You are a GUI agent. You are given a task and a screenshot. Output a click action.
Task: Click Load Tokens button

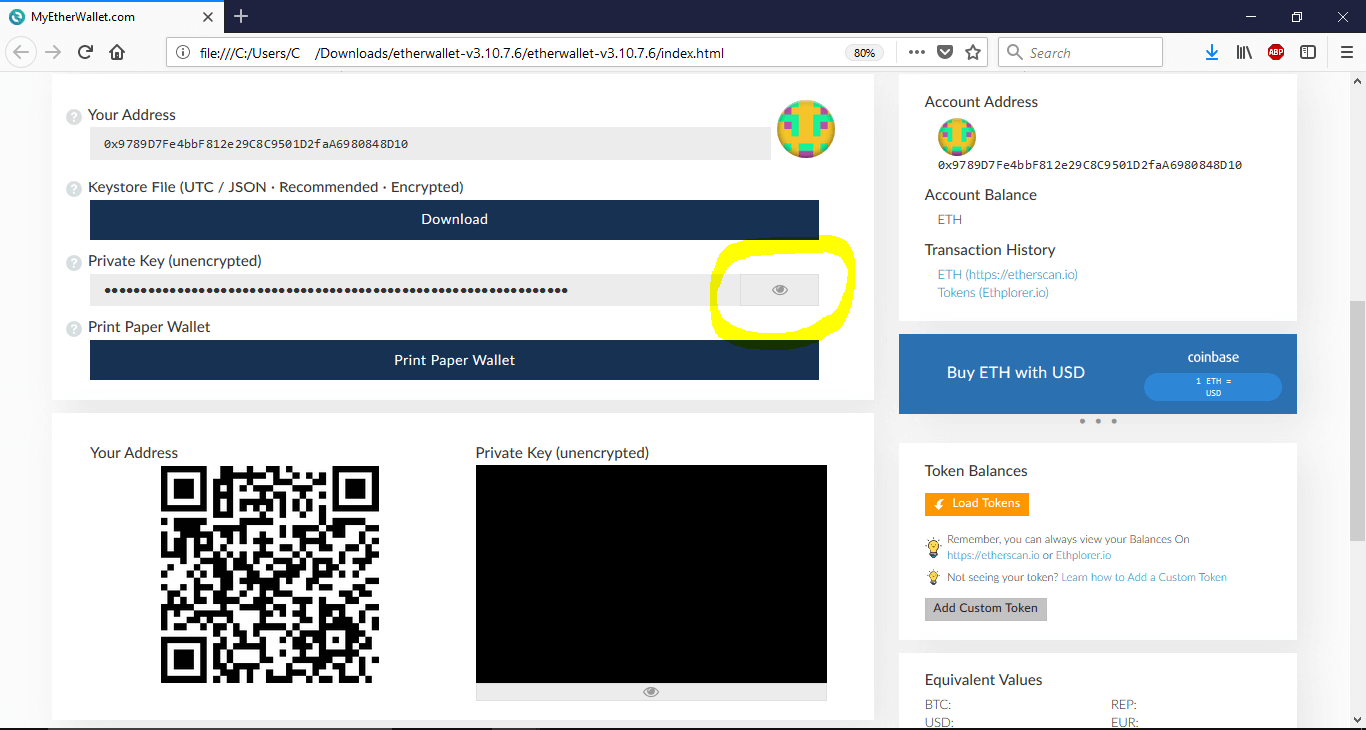click(x=977, y=504)
